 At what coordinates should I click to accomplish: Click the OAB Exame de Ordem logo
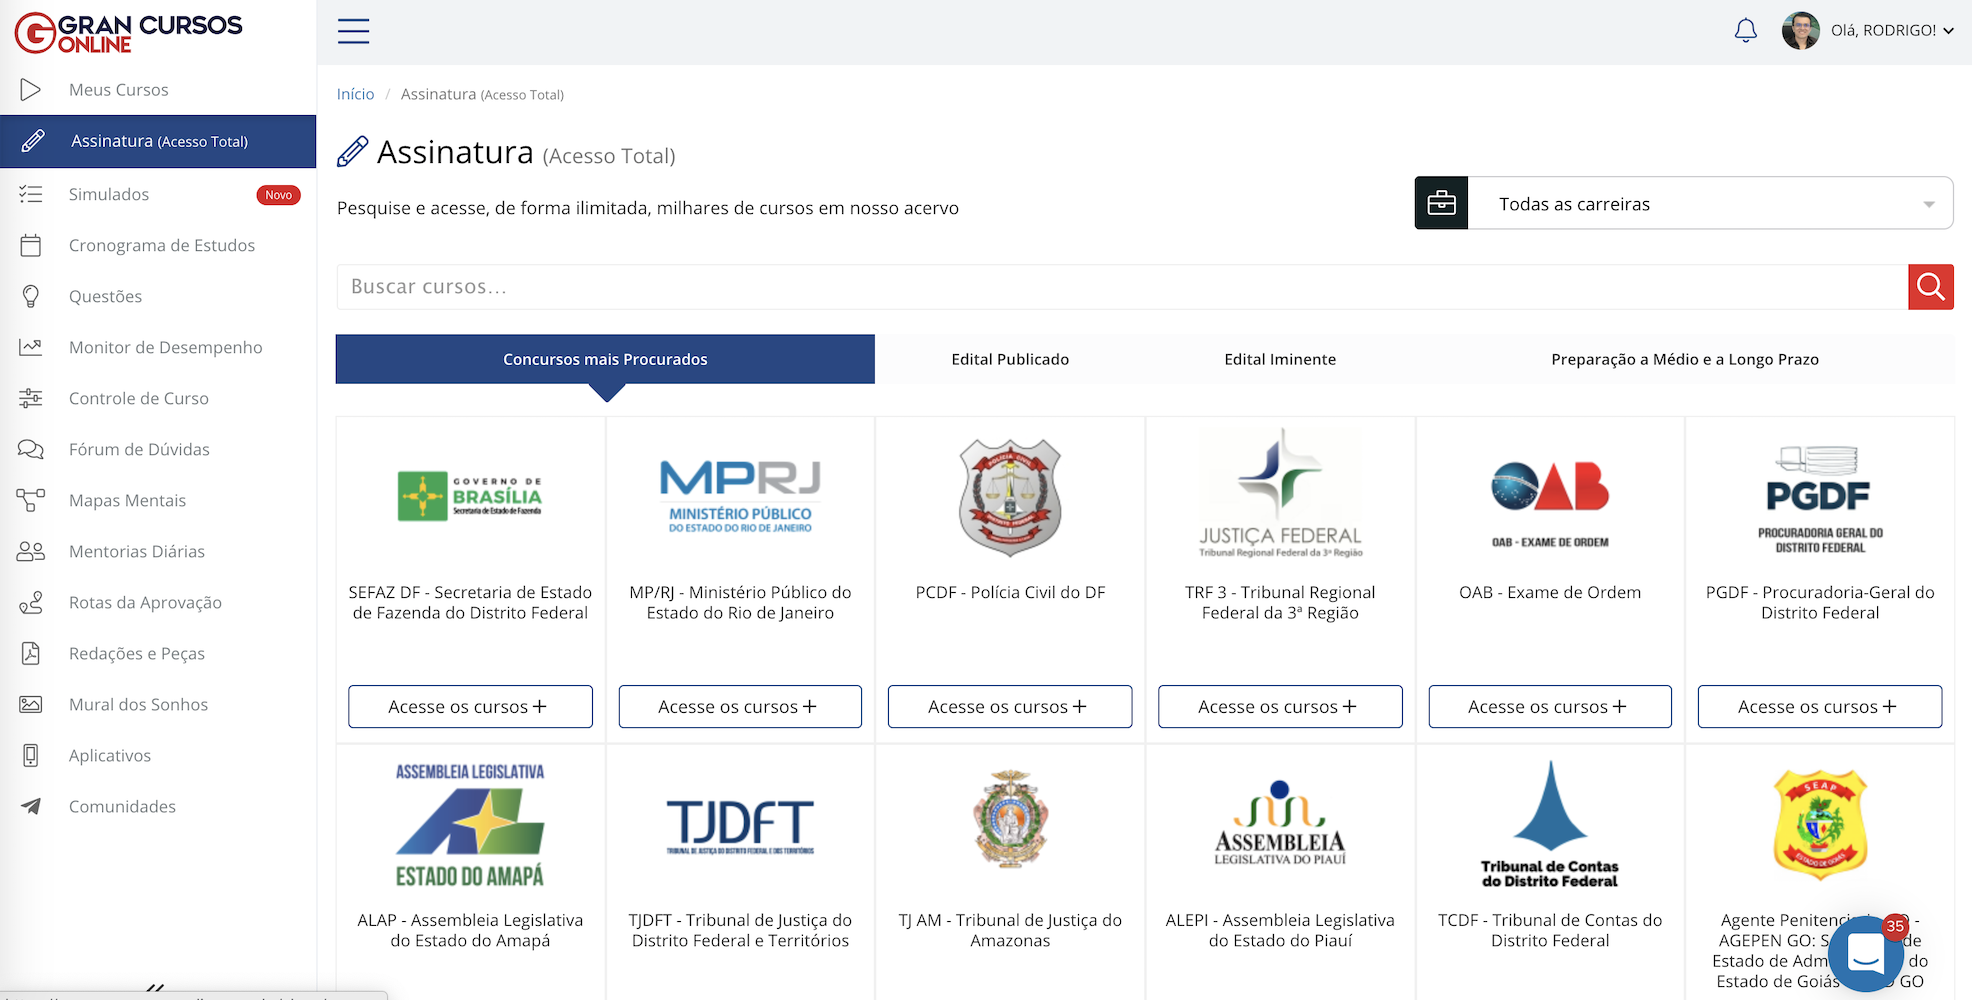(x=1550, y=503)
